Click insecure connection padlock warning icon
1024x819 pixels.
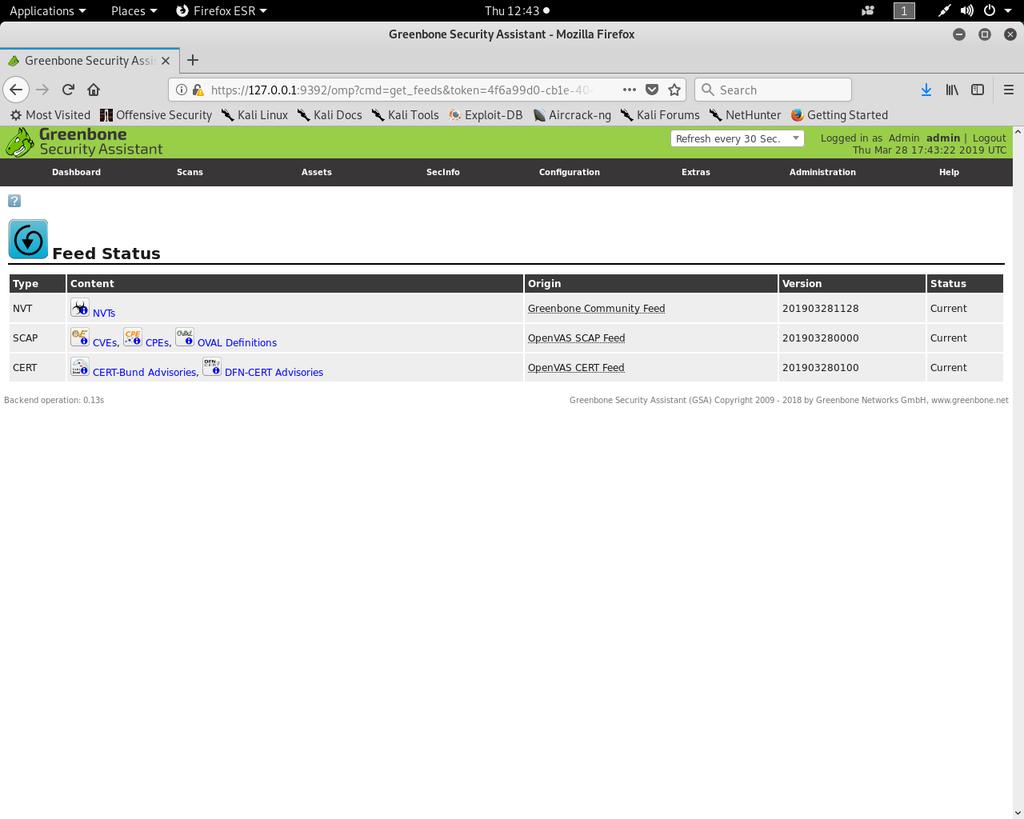[198, 89]
